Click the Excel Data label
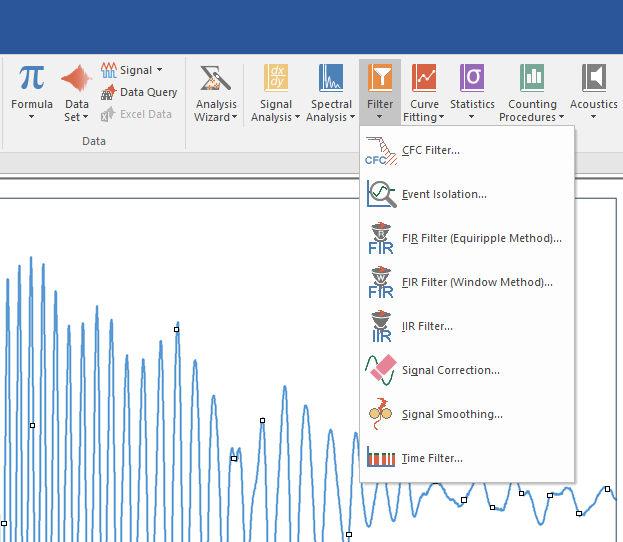 pos(146,114)
